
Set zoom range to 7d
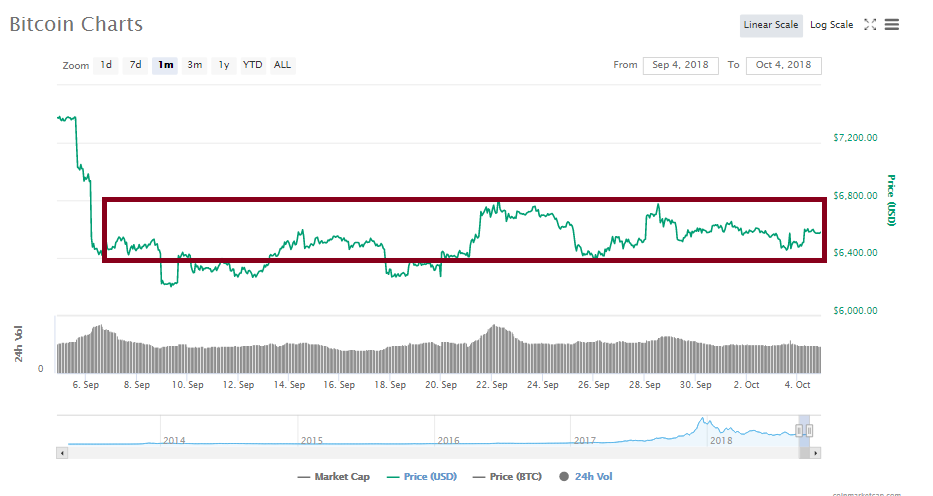135,65
